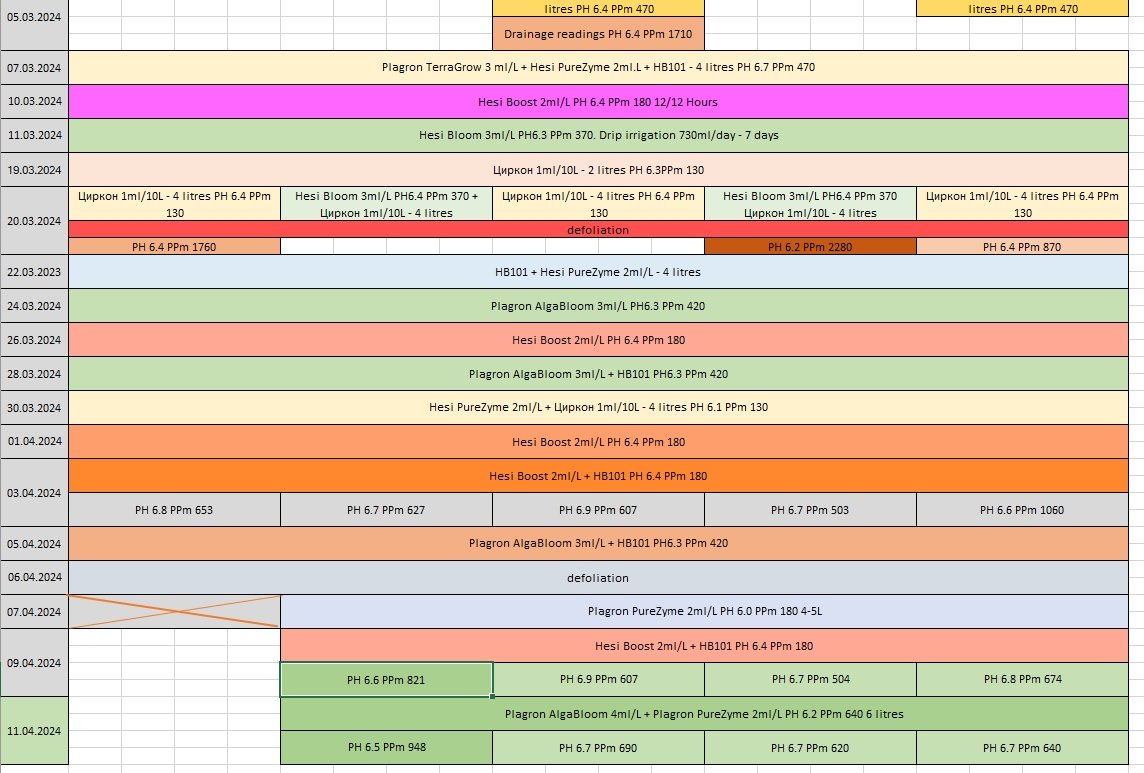
Task: Click the PH 6.7 PPm 503 cell
Action: (x=810, y=509)
